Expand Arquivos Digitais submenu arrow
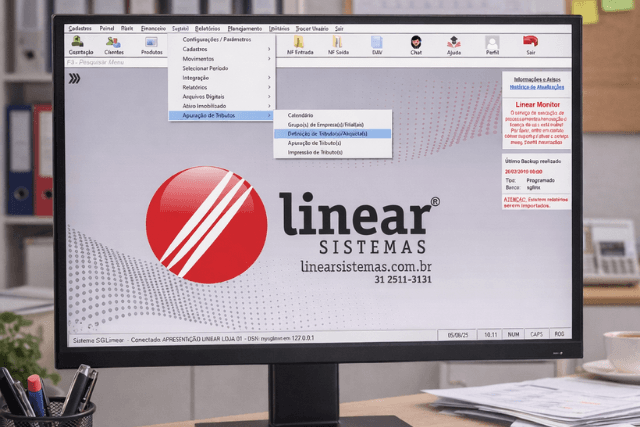Screen dimensions: 640x427 tap(269, 96)
